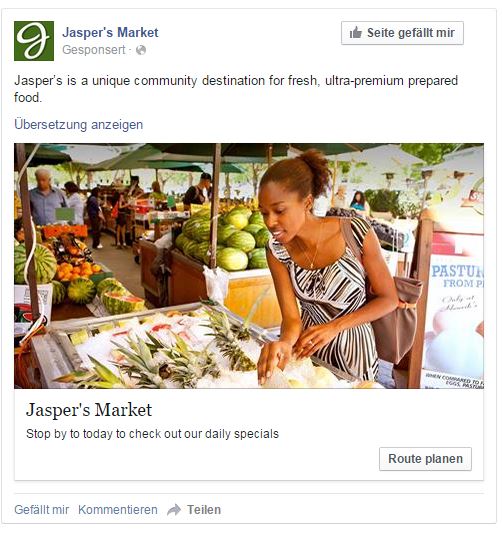Open the market photo of the ad
Image resolution: width=502 pixels, height=533 pixels.
pos(249,266)
